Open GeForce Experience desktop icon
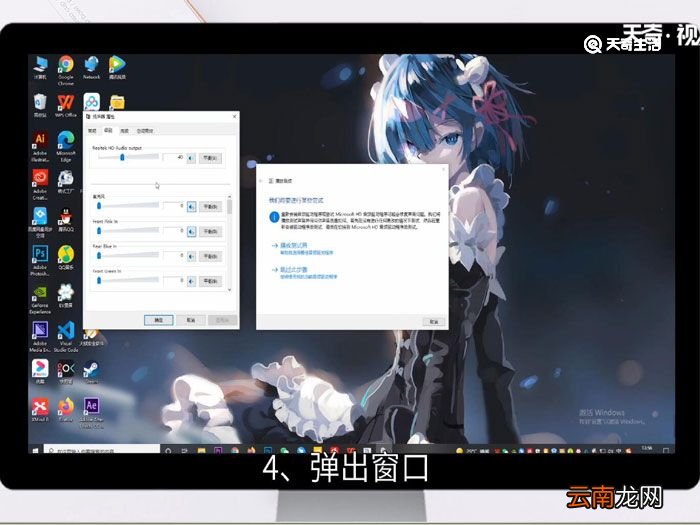The height and width of the screenshot is (525, 700). click(40, 299)
